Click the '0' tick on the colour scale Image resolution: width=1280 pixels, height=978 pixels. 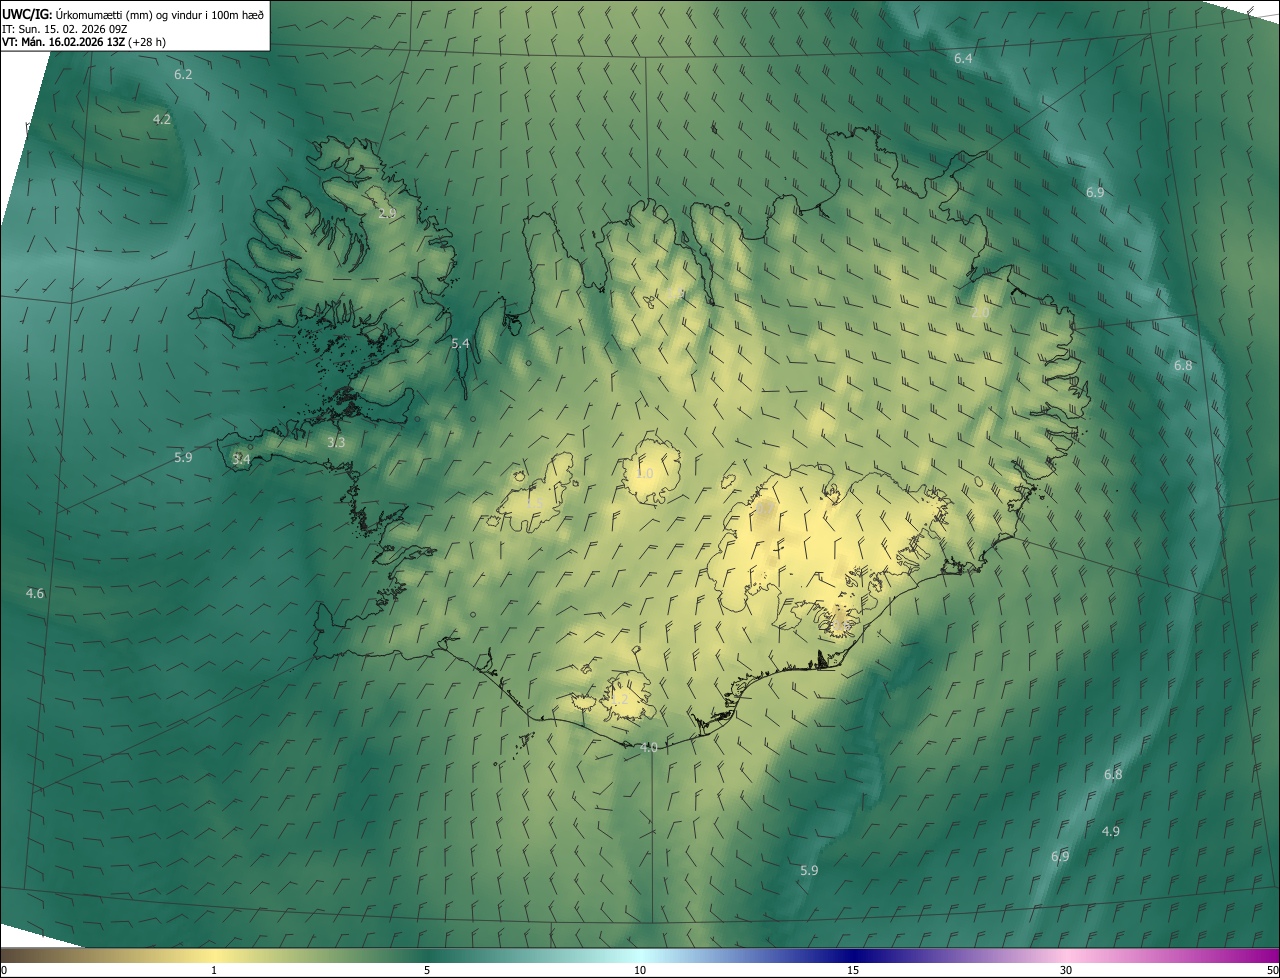(x=4, y=970)
